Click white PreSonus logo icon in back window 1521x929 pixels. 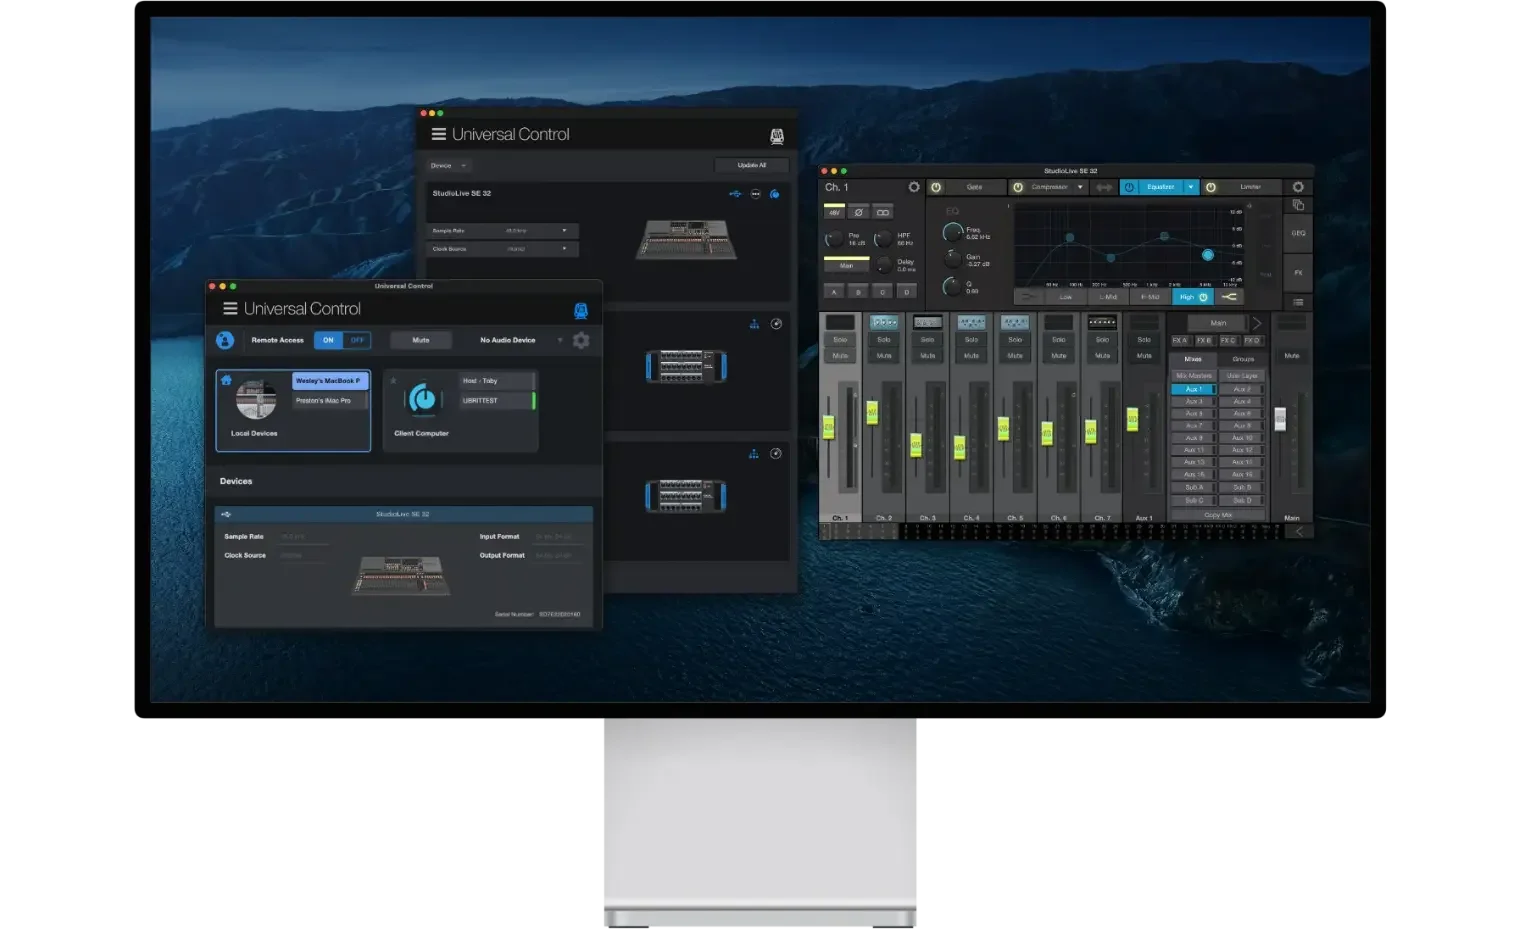pos(777,136)
